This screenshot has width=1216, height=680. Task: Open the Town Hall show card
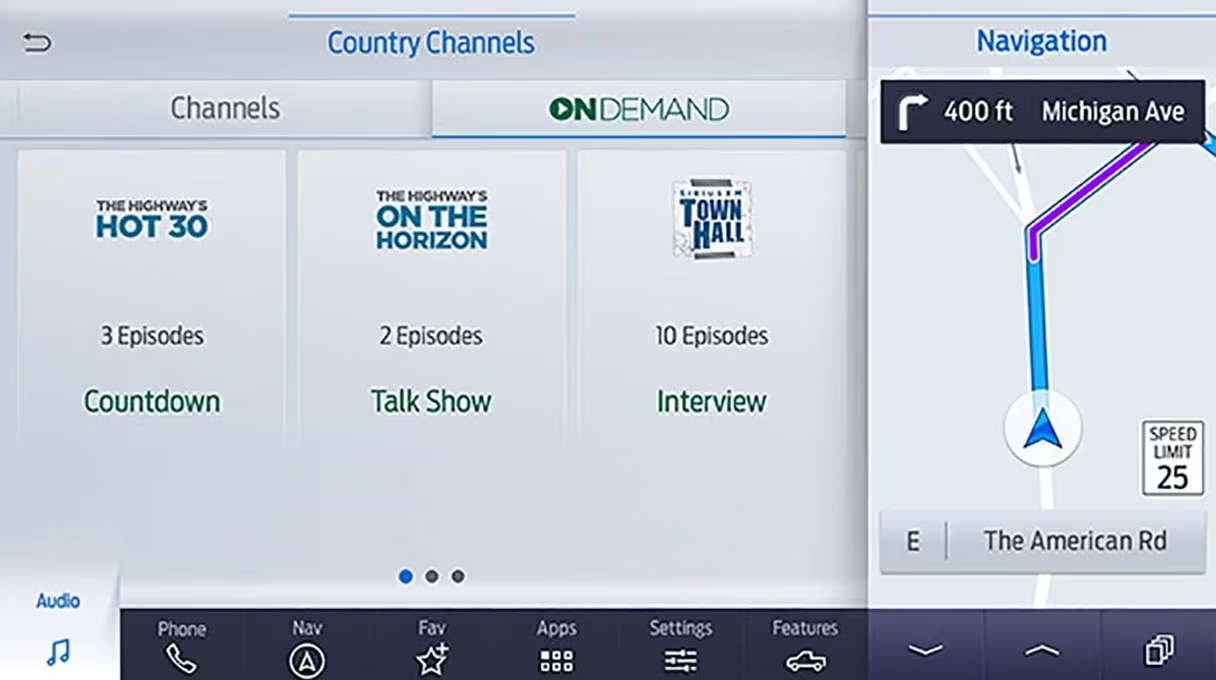click(x=712, y=296)
